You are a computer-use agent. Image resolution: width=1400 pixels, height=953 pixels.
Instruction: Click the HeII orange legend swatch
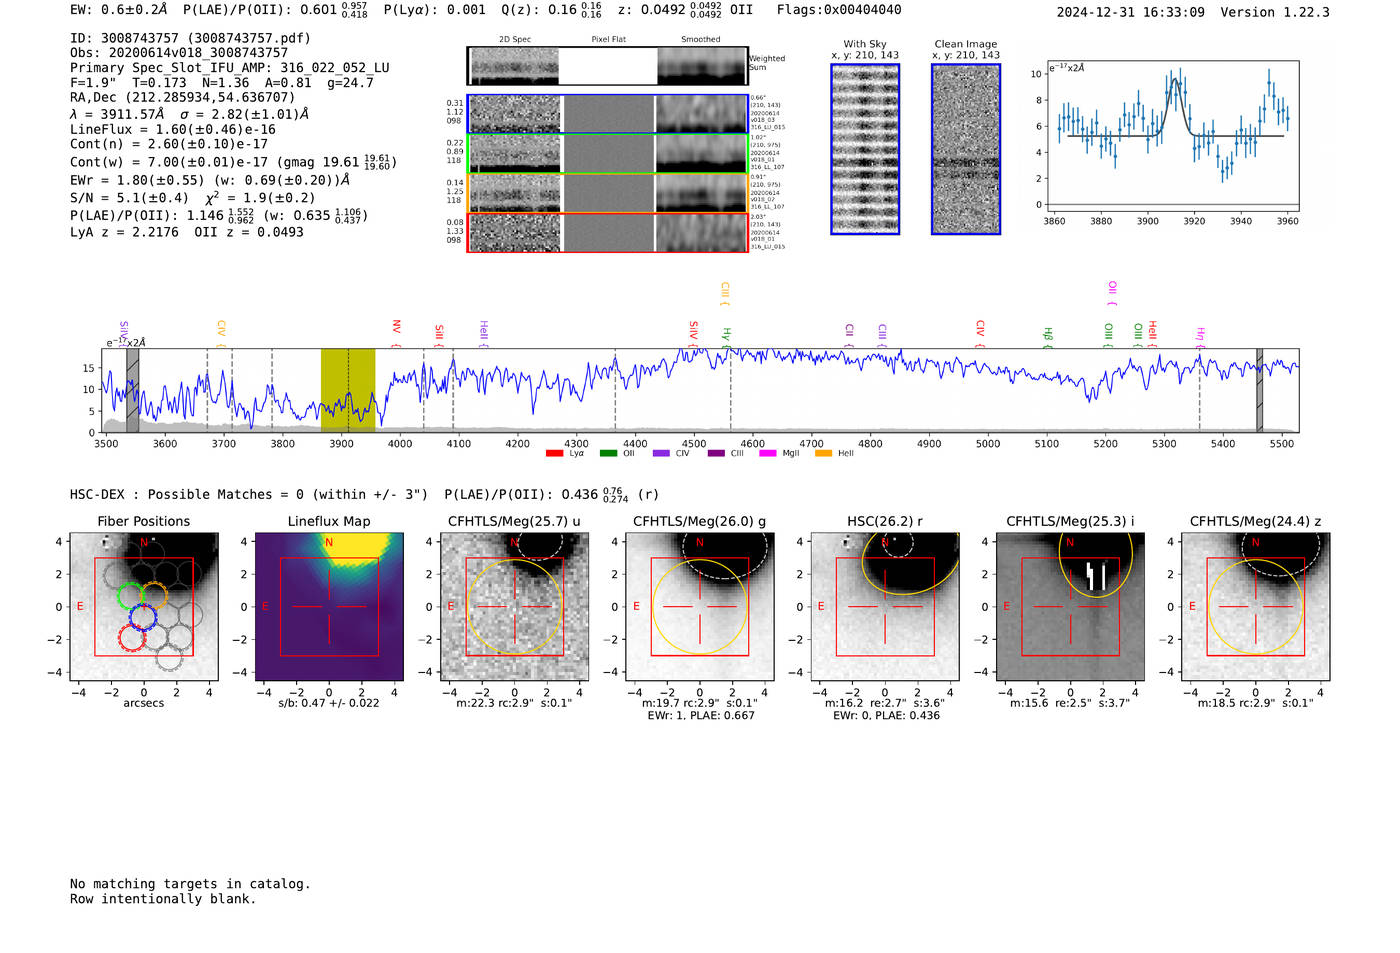824,454
